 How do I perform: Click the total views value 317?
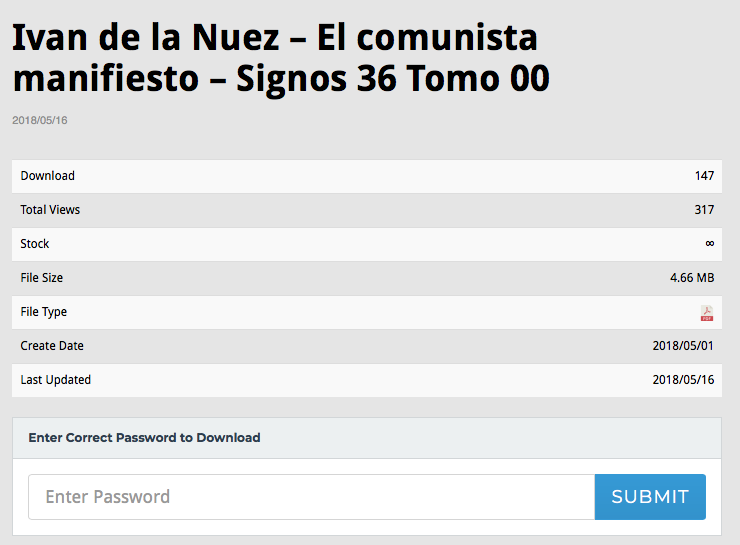[704, 210]
